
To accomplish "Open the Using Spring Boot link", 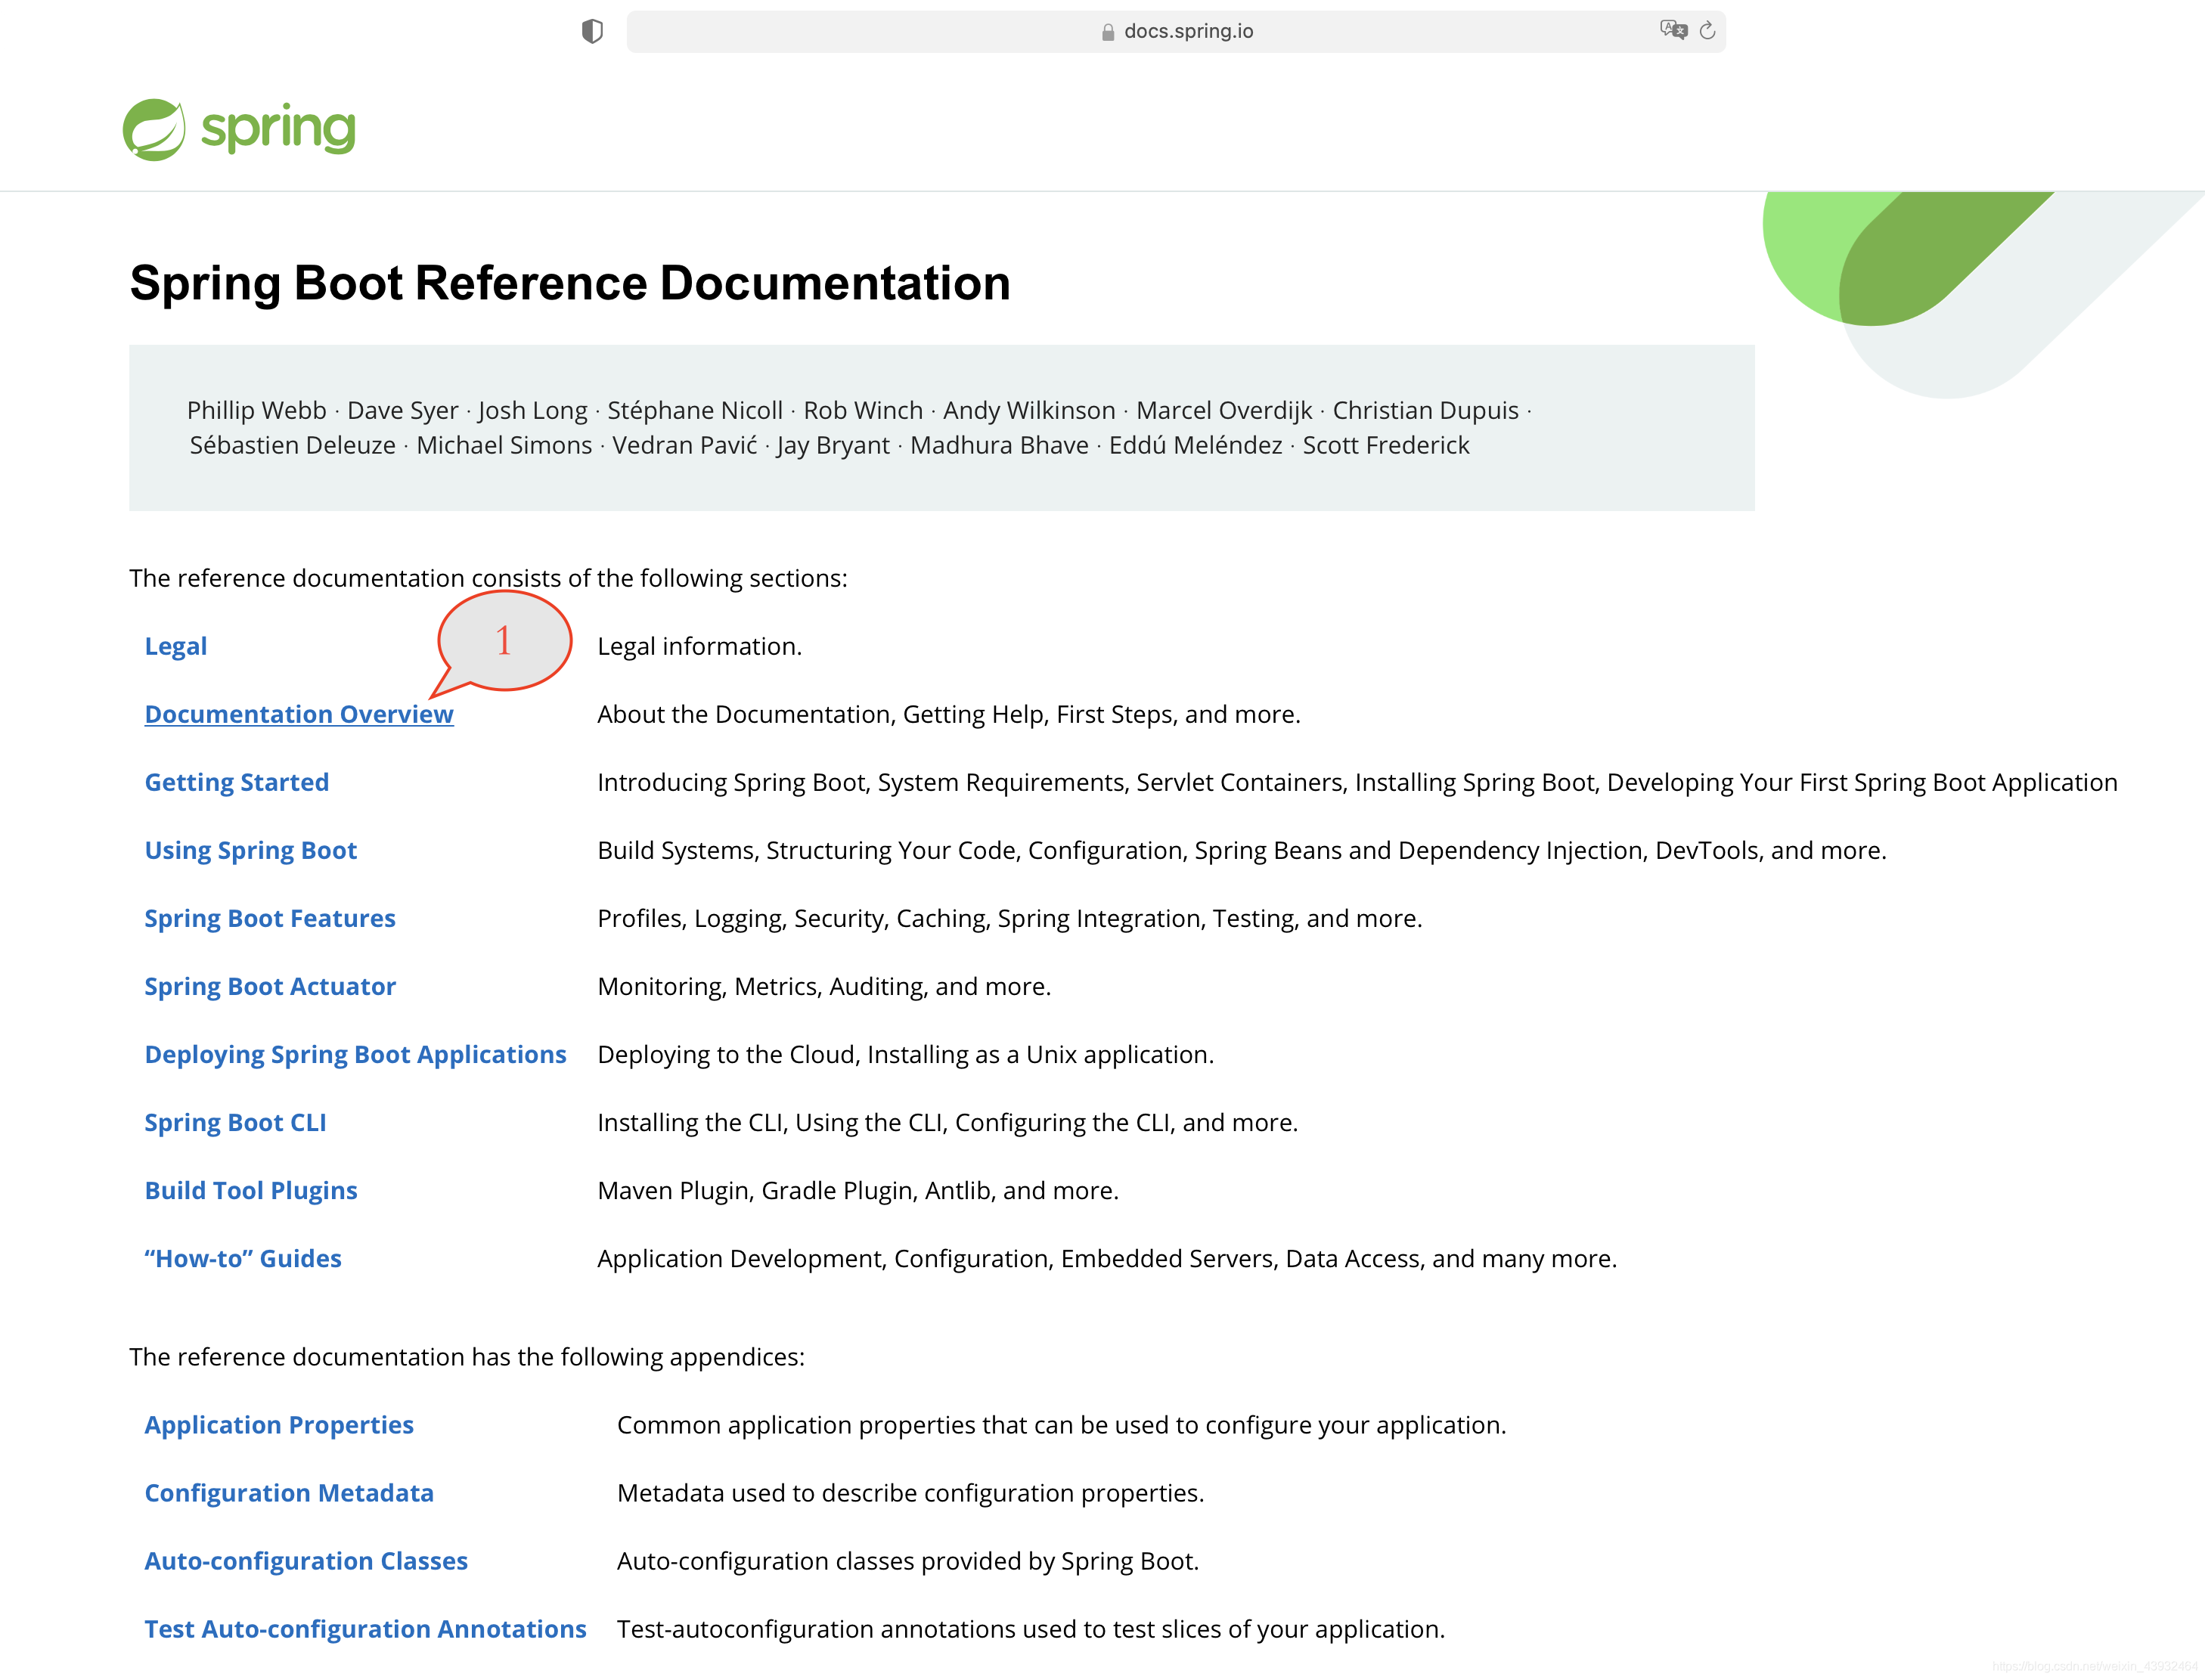I will [x=251, y=850].
